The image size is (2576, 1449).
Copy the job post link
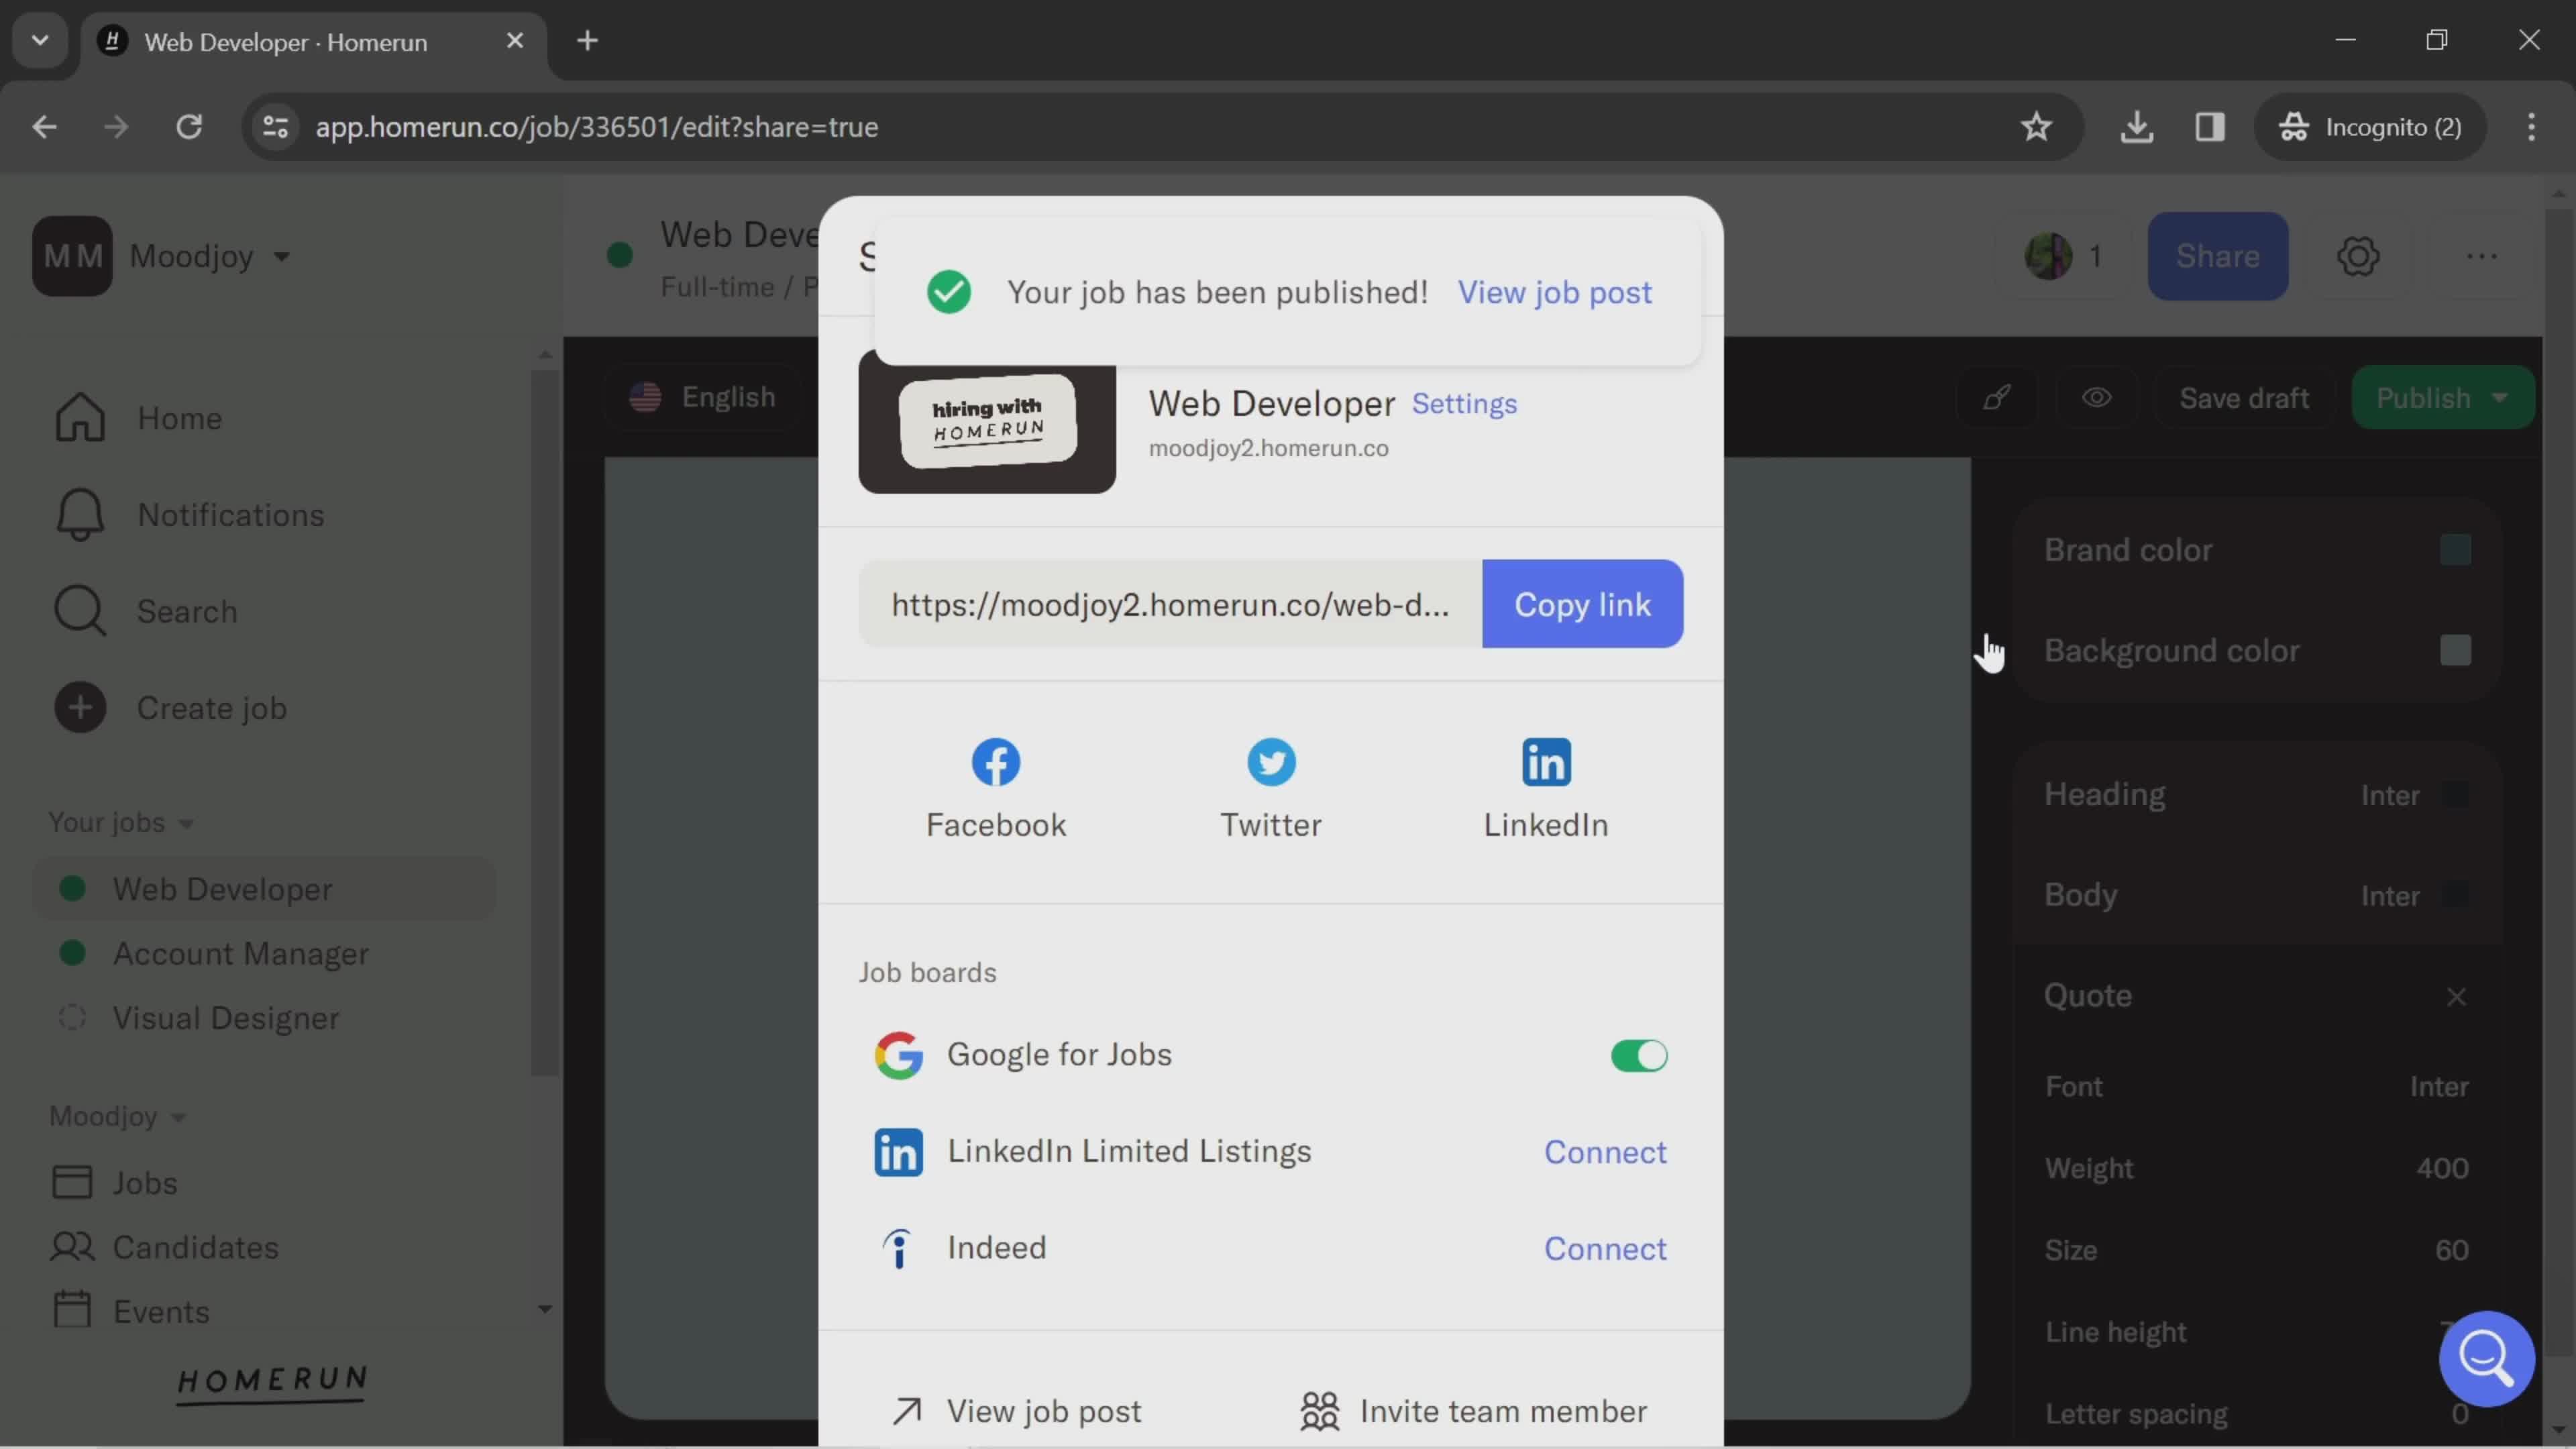coord(1582,604)
